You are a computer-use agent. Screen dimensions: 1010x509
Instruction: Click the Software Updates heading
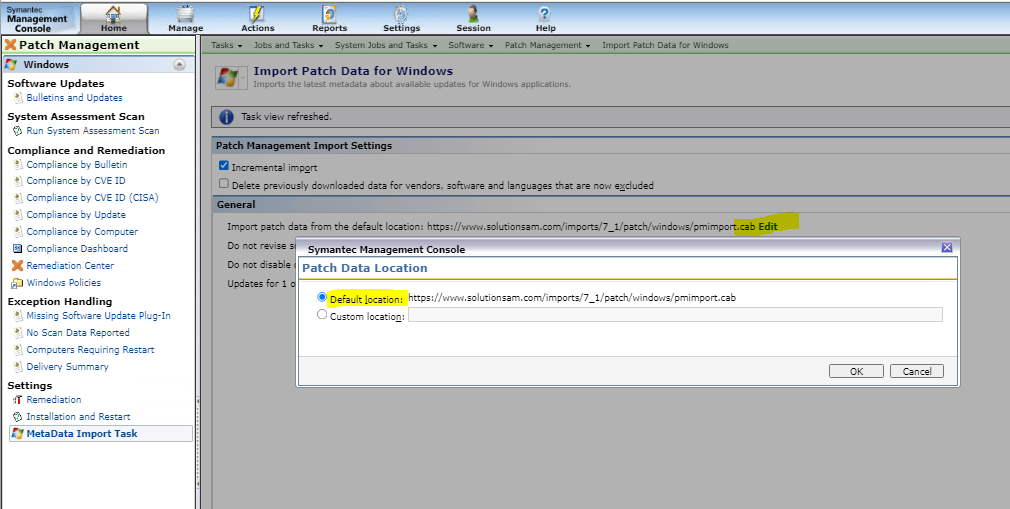coord(55,84)
